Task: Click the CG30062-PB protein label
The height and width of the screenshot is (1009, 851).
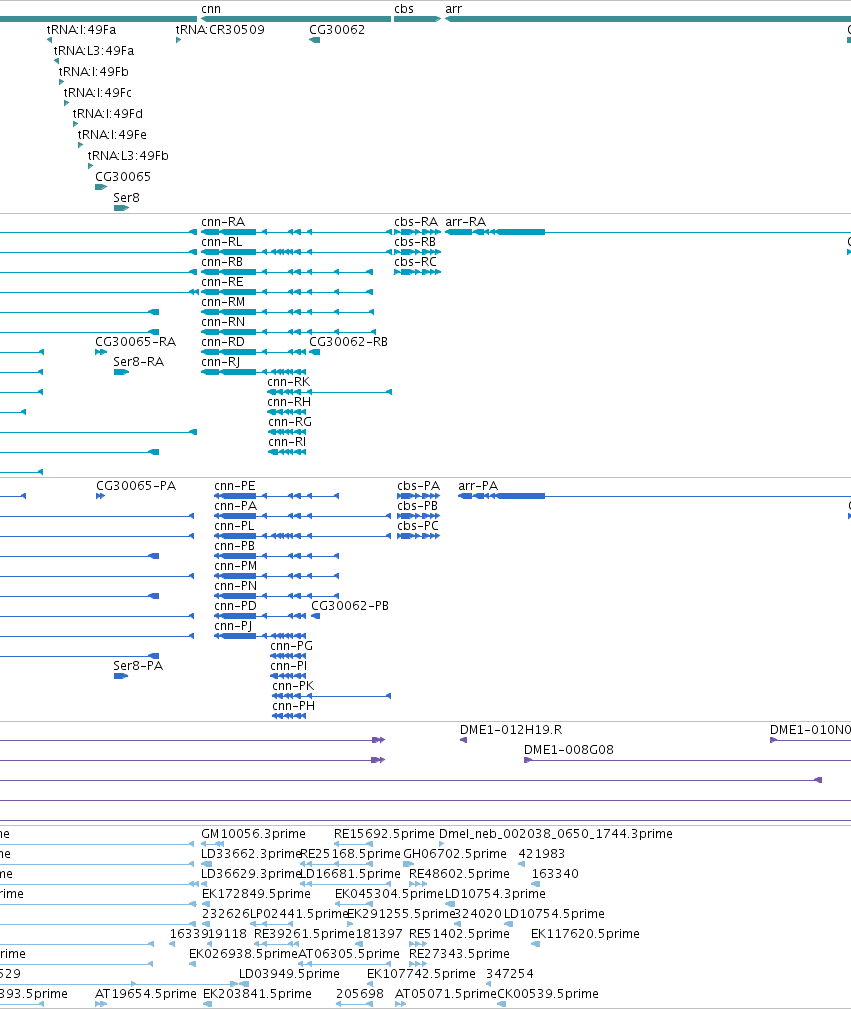Action: click(x=350, y=606)
